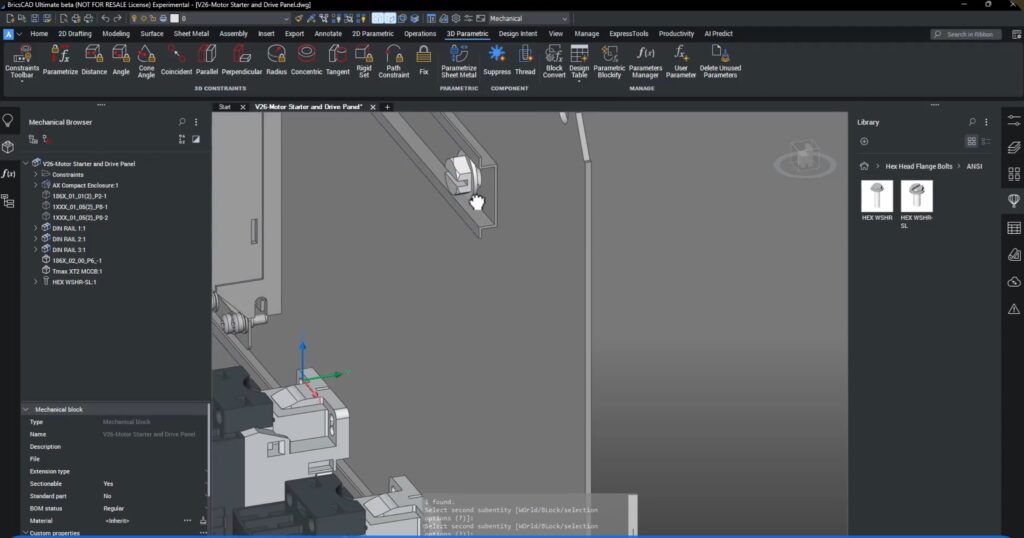Viewport: 1024px width, 538px height.
Task: Expand AX Compact Enclosure:1 node
Action: coord(36,185)
